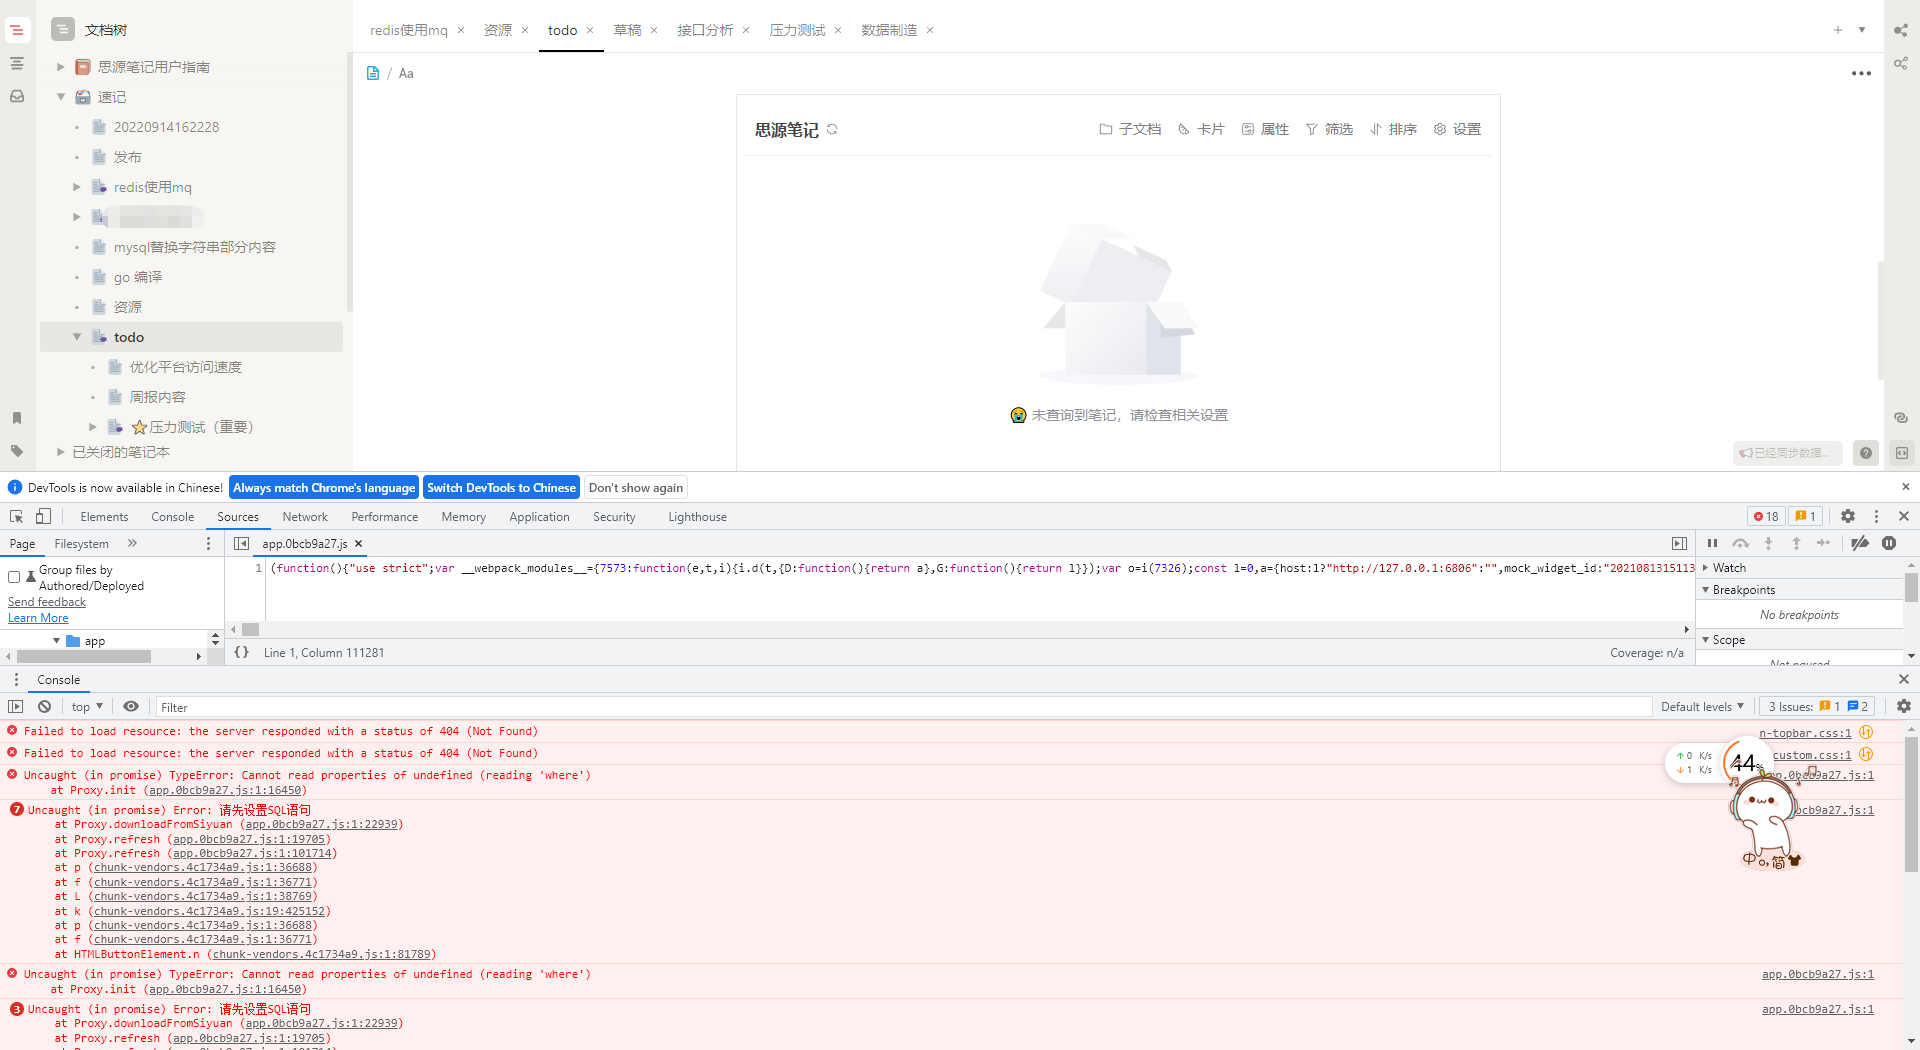
Task: Switch to the redis使用mq editor tab
Action: 409,30
